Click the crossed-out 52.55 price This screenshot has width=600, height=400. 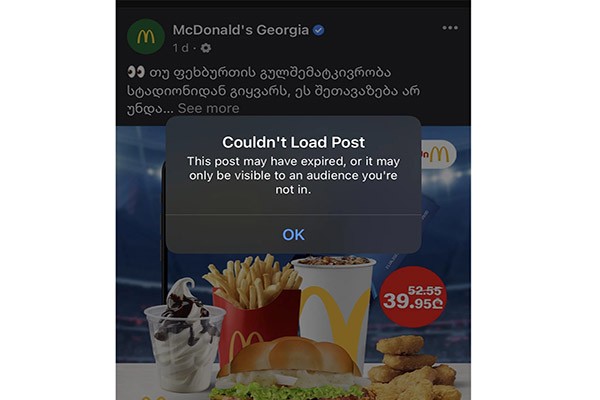pos(425,291)
